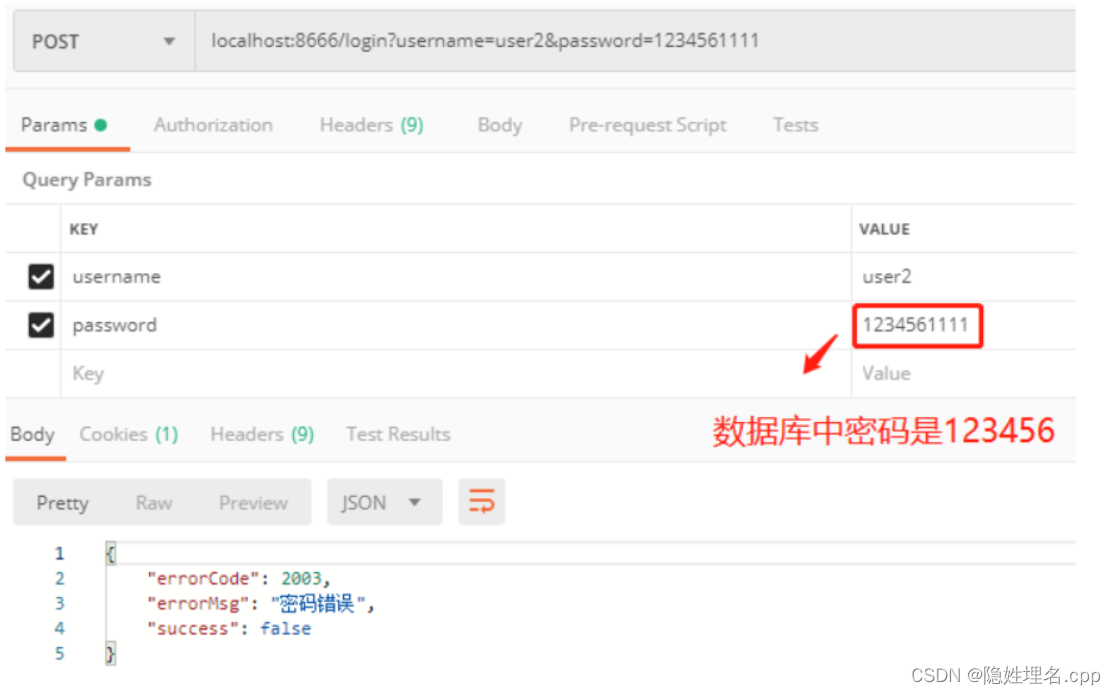
Task: Open the POST method dropdown
Action: click(104, 41)
